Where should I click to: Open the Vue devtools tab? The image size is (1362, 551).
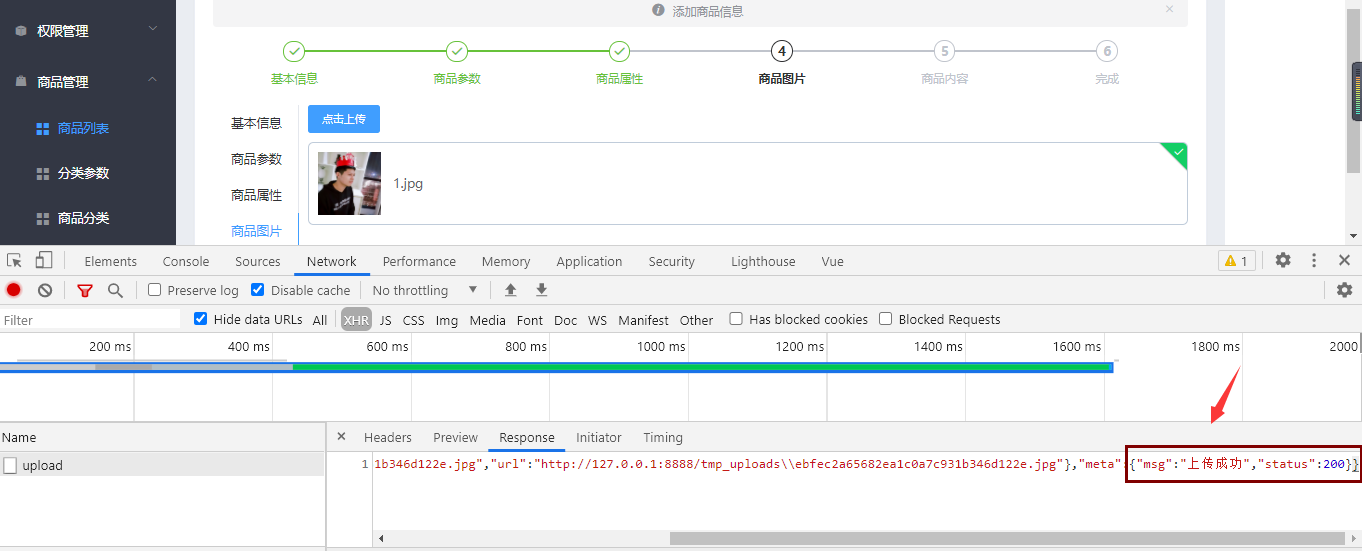tap(833, 261)
